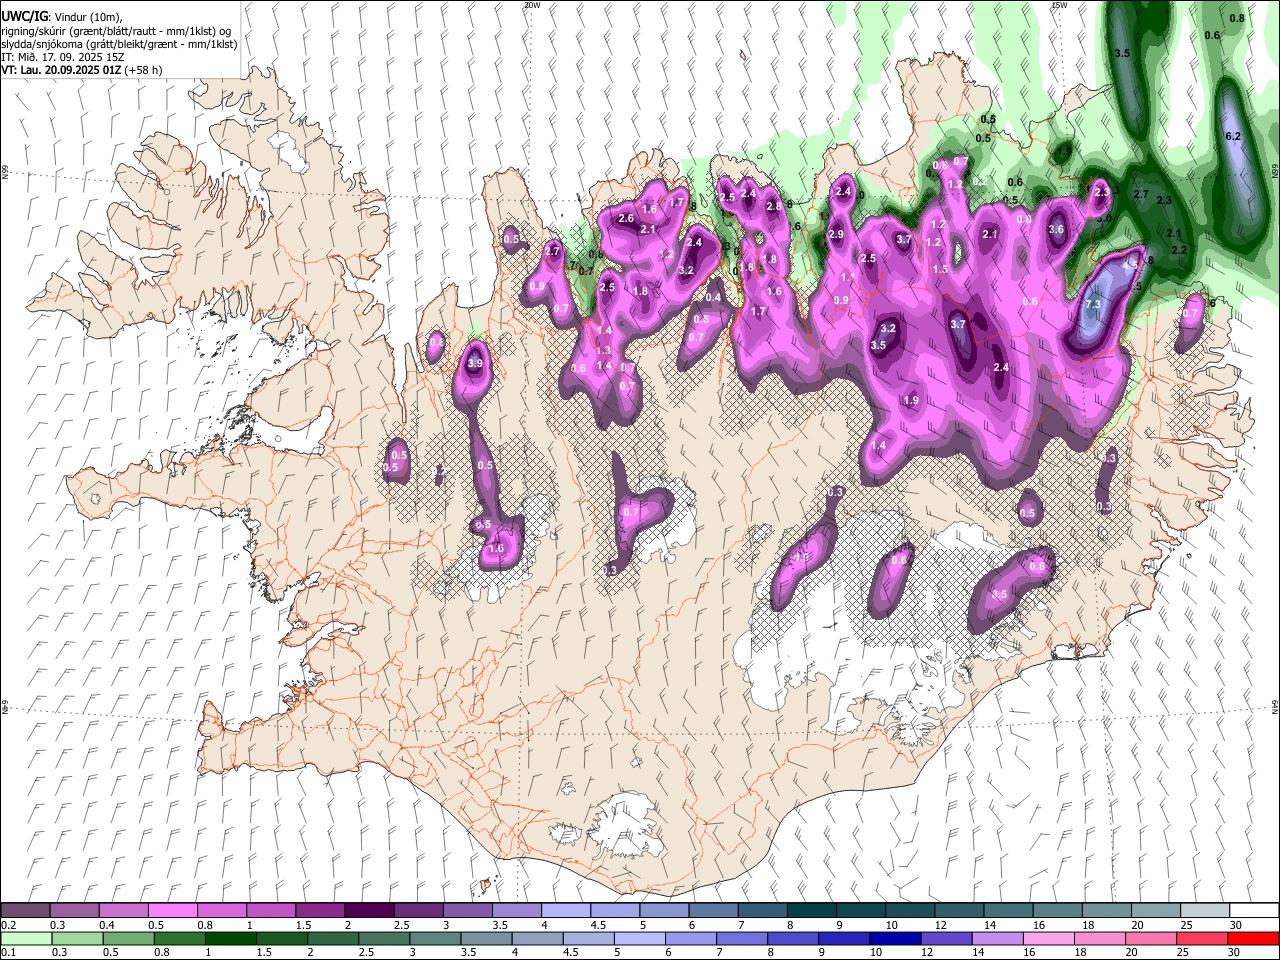Click the slate blue snow swatch labeled 6
The width and height of the screenshot is (1280, 960).
[x=713, y=910]
